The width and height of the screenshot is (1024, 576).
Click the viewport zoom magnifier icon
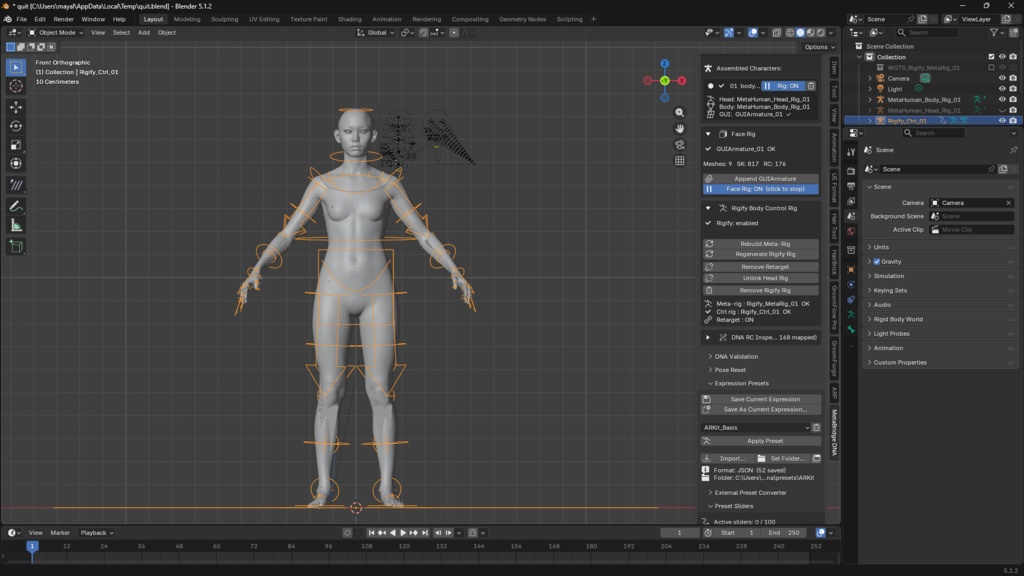point(679,112)
